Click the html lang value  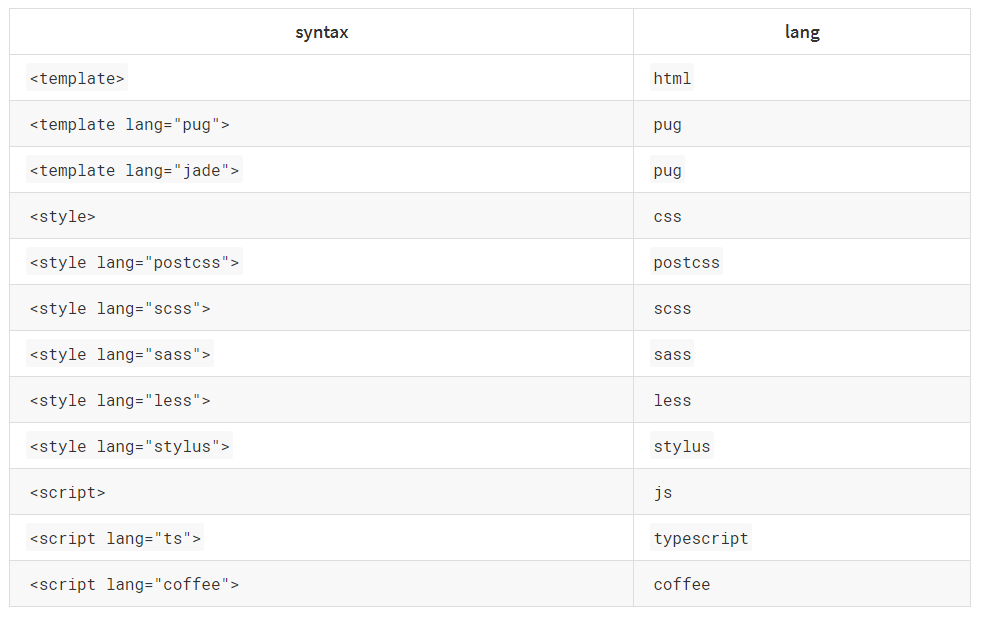[671, 77]
